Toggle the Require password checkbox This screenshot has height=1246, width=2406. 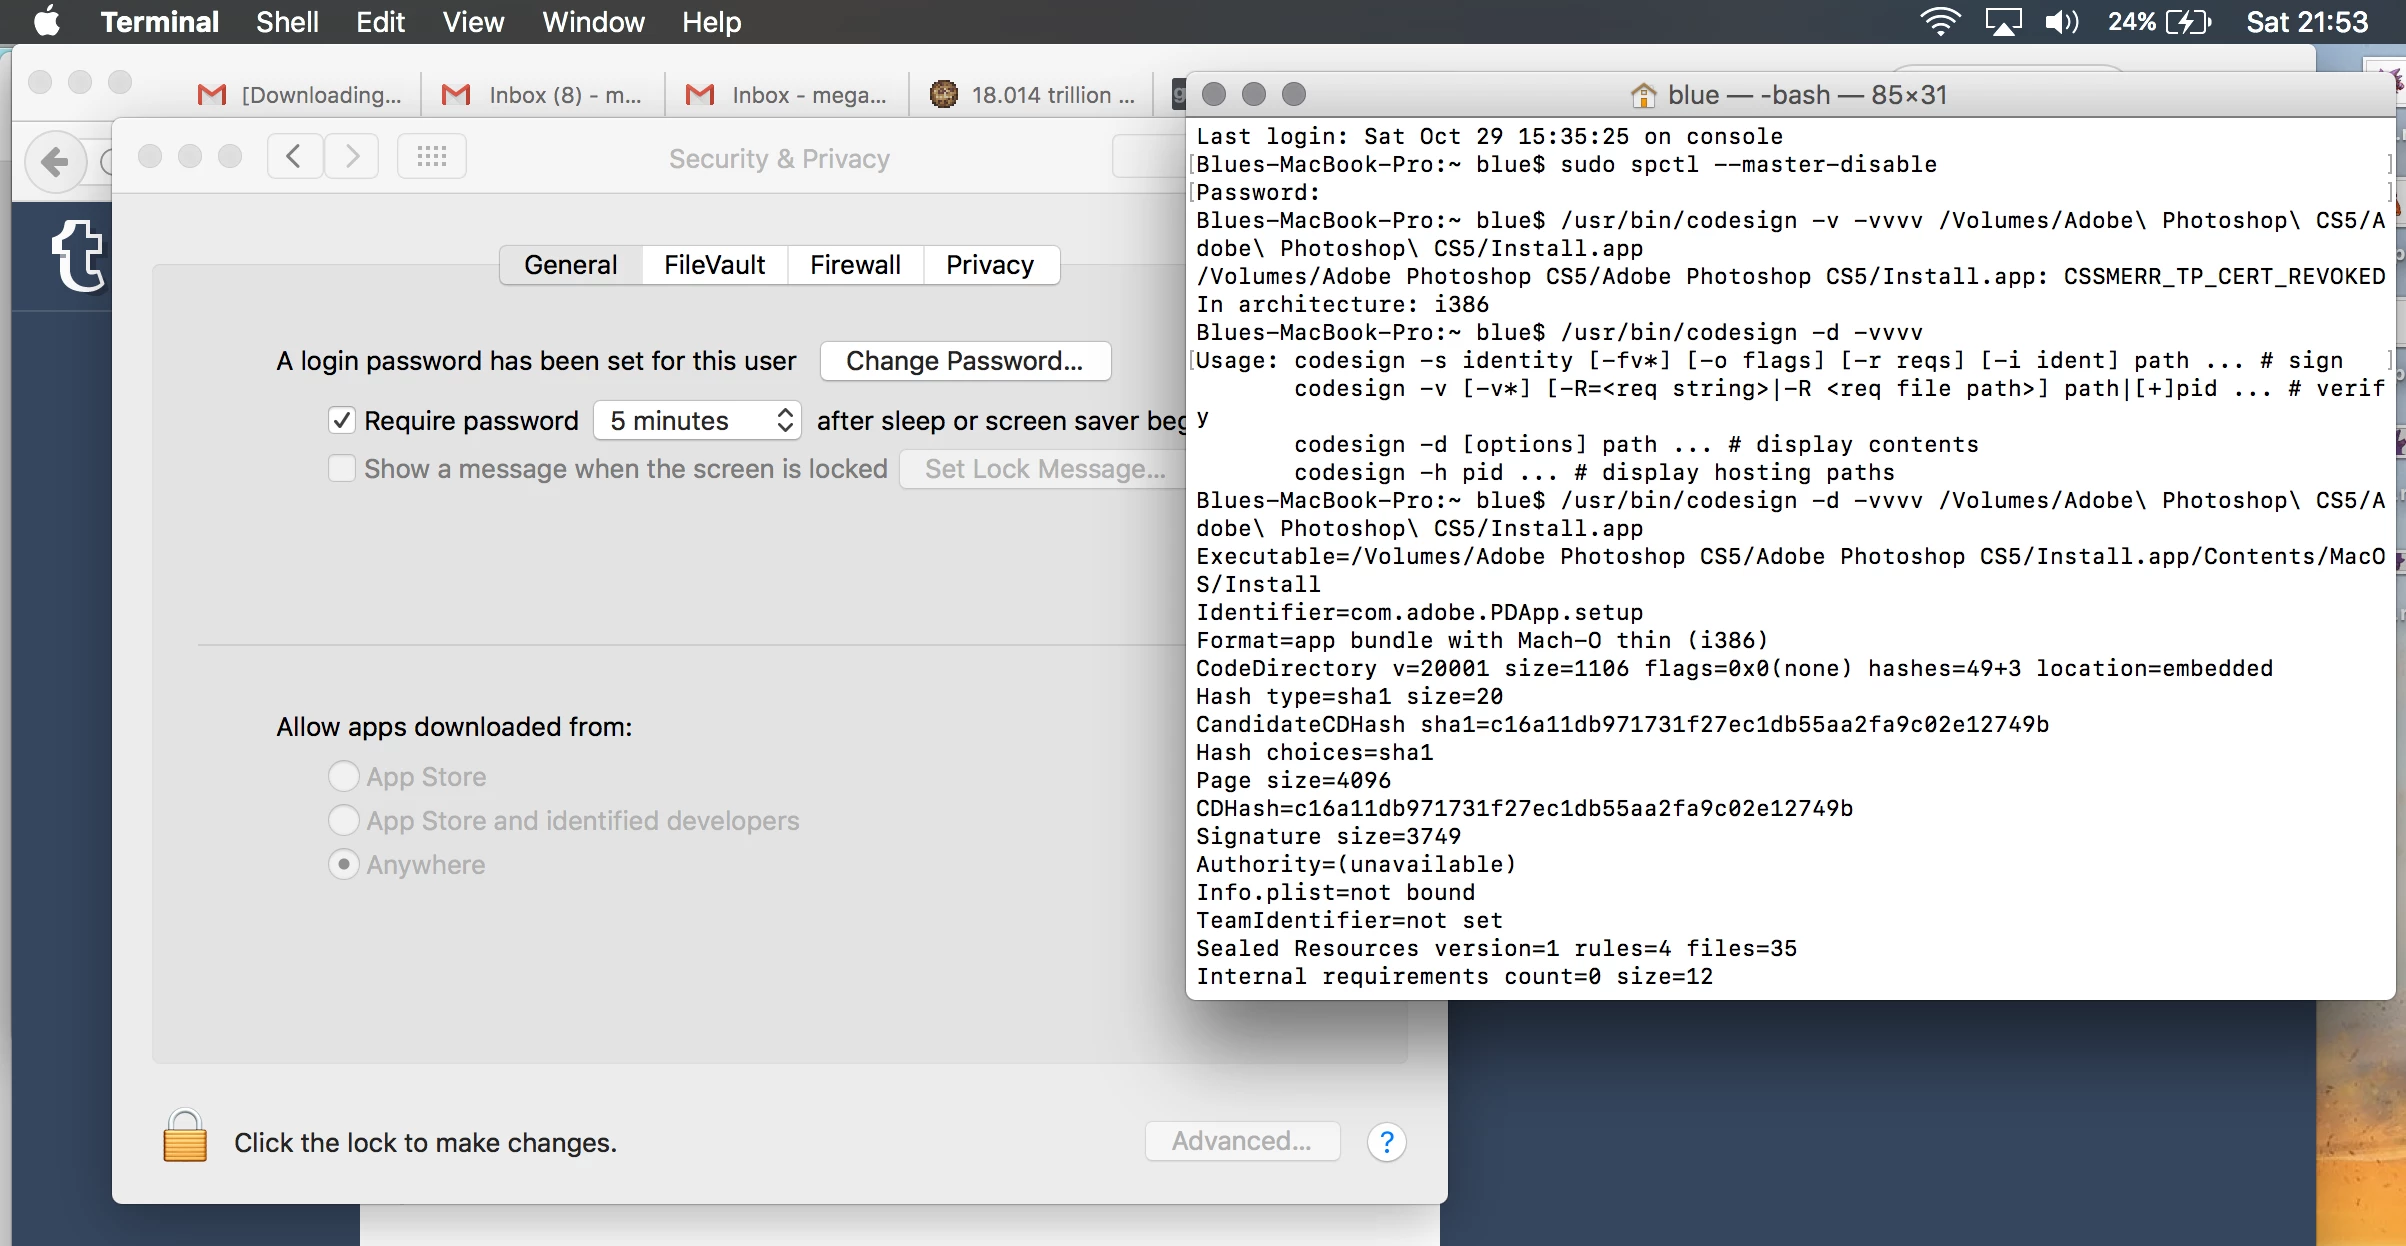342,420
